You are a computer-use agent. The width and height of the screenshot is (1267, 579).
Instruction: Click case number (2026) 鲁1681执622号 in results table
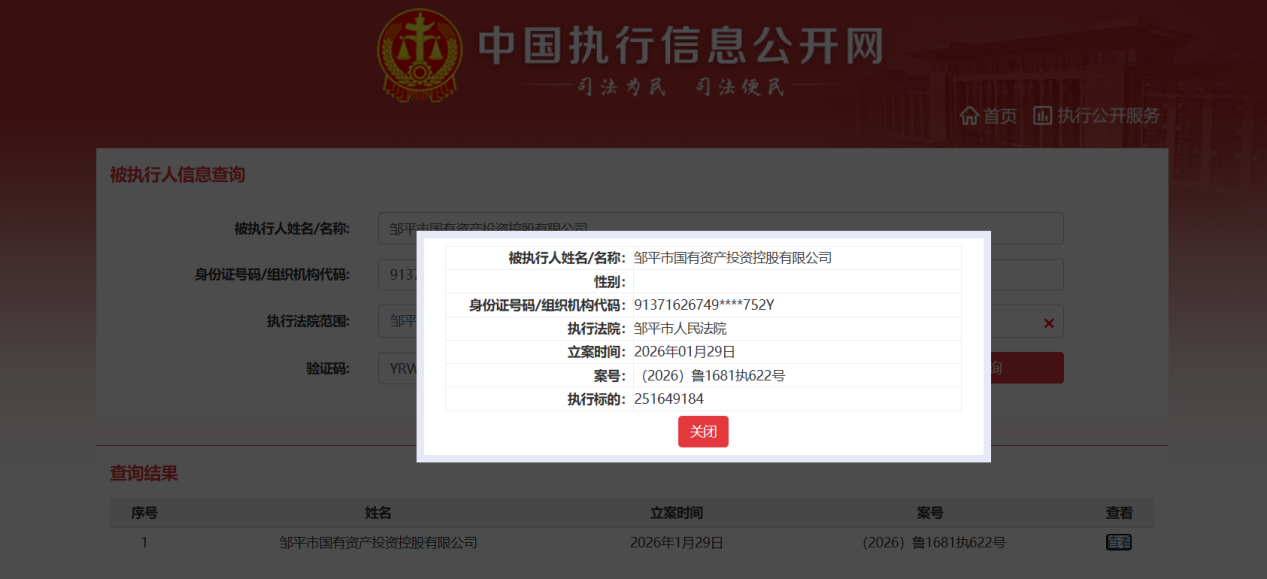(933, 543)
